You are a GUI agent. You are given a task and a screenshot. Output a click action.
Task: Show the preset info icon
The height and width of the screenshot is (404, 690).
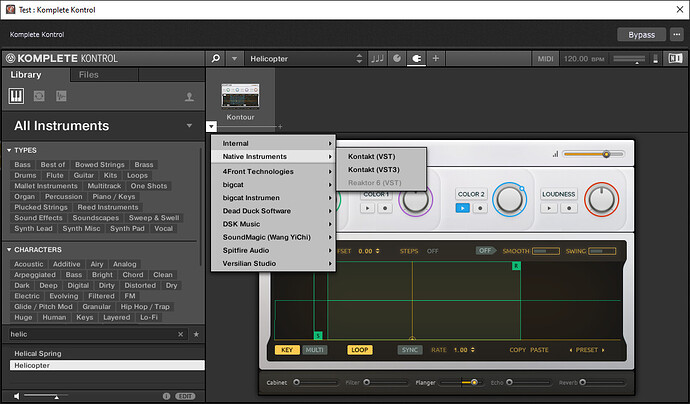(166, 396)
